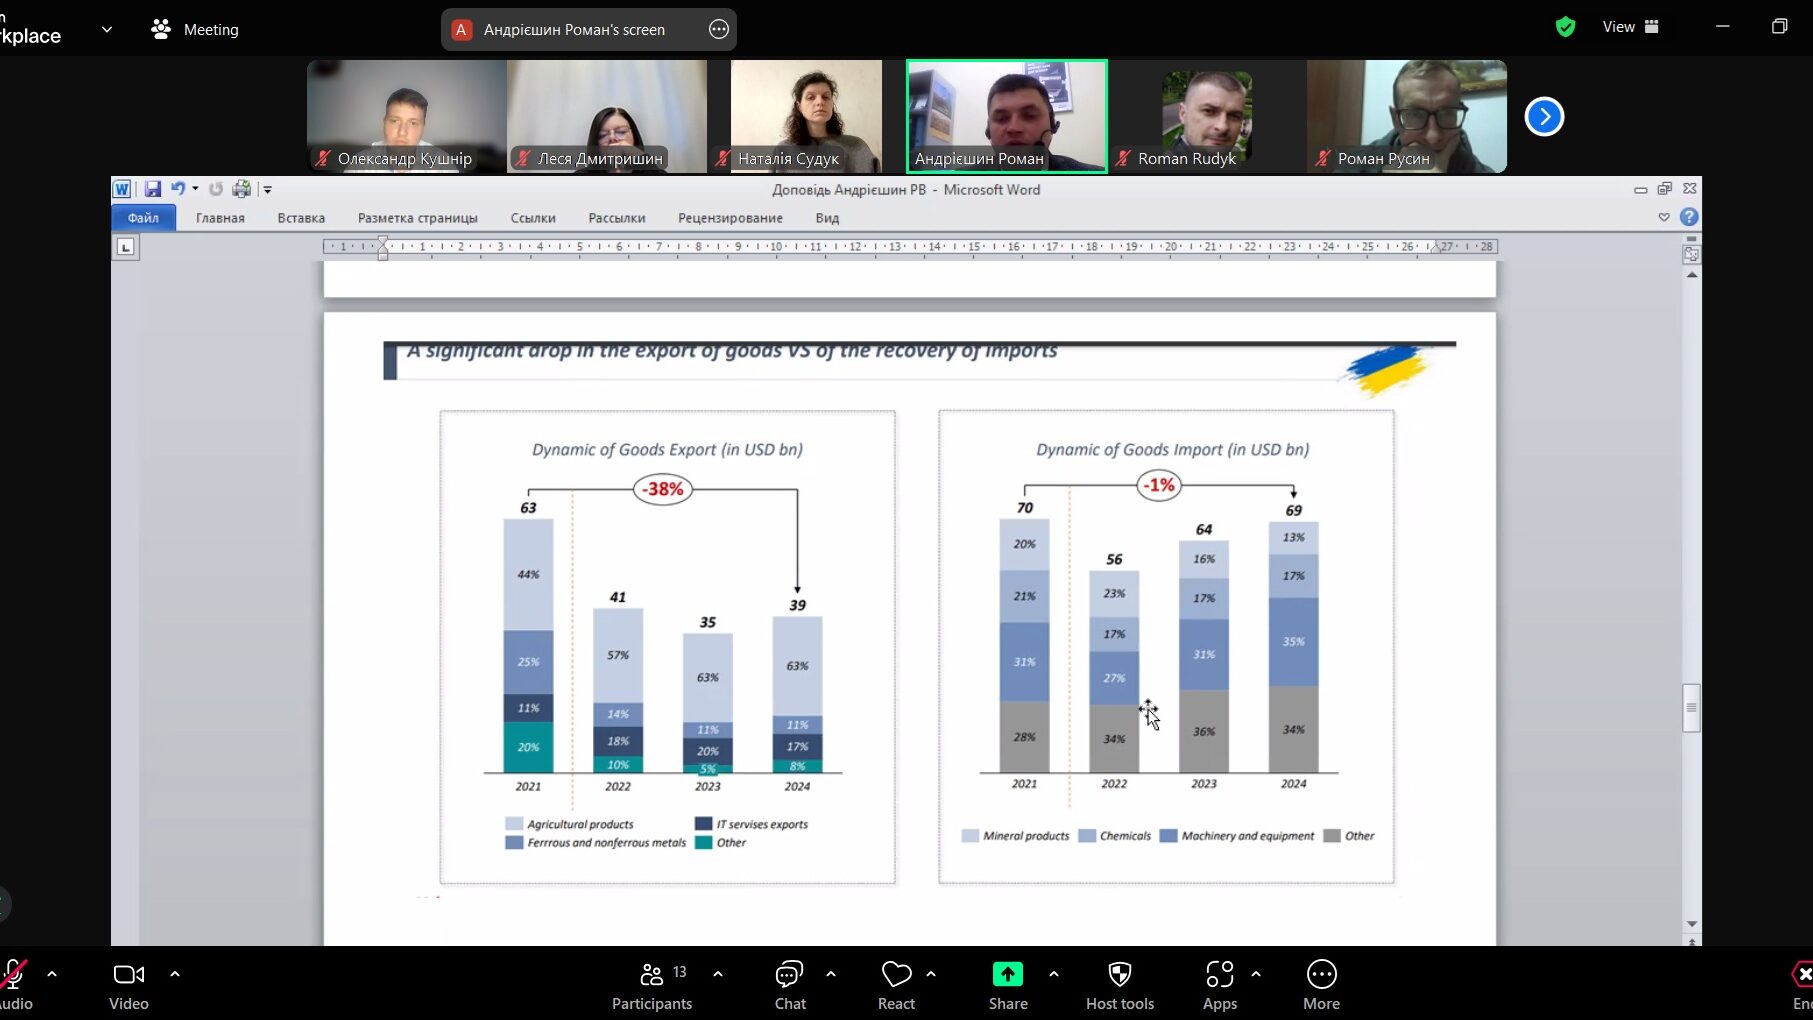This screenshot has height=1020, width=1813.
Task: Click the green Share screen icon
Action: (x=1007, y=975)
